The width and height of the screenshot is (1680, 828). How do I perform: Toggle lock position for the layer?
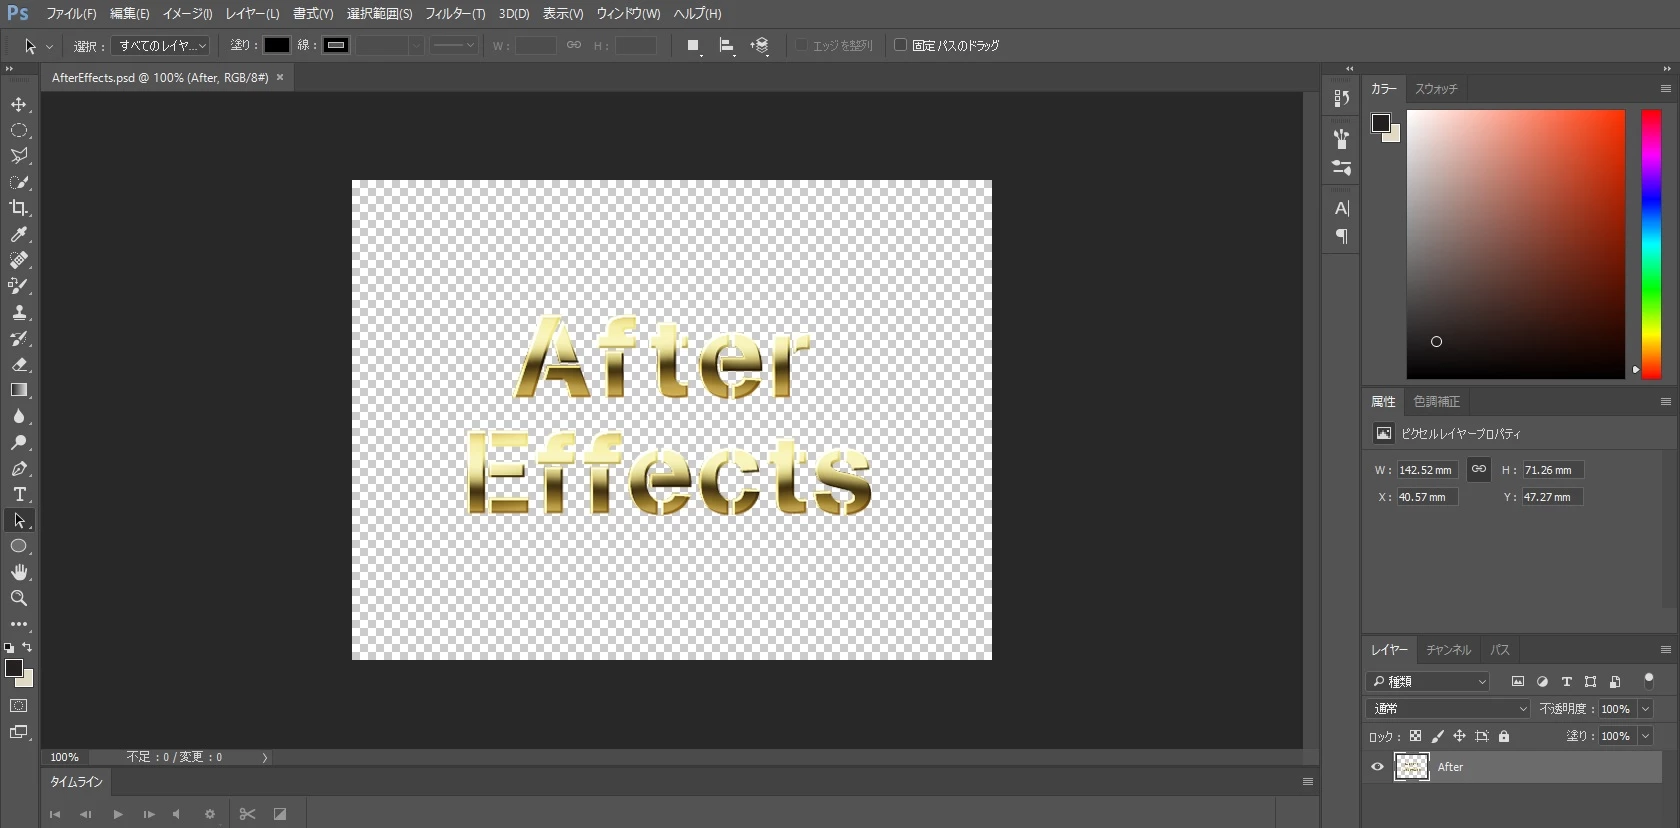click(1459, 736)
